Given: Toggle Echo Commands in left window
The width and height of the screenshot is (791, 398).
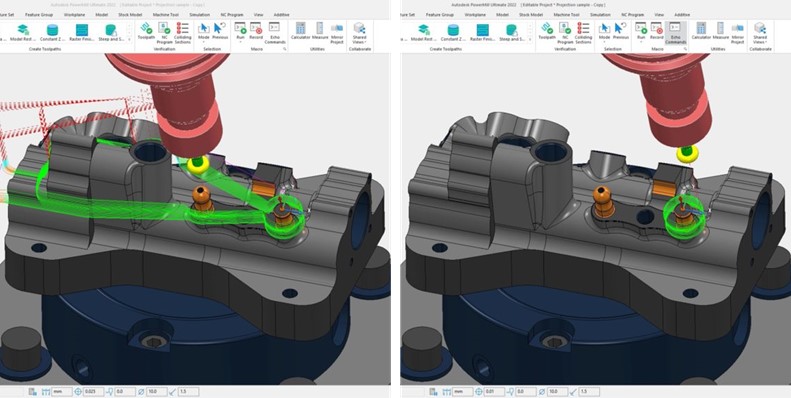Looking at the screenshot, I should click(x=275, y=33).
